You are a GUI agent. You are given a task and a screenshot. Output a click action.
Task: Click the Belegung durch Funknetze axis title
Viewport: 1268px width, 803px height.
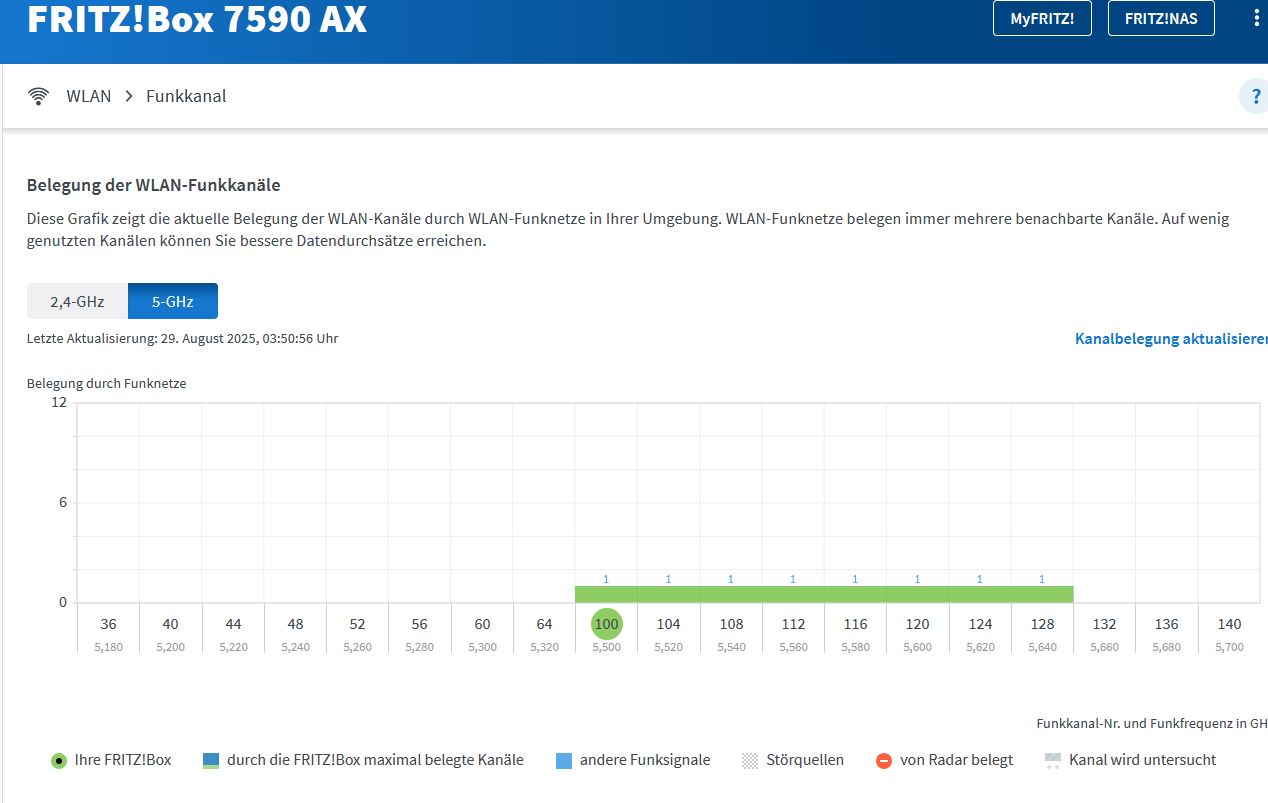pyautogui.click(x=106, y=383)
